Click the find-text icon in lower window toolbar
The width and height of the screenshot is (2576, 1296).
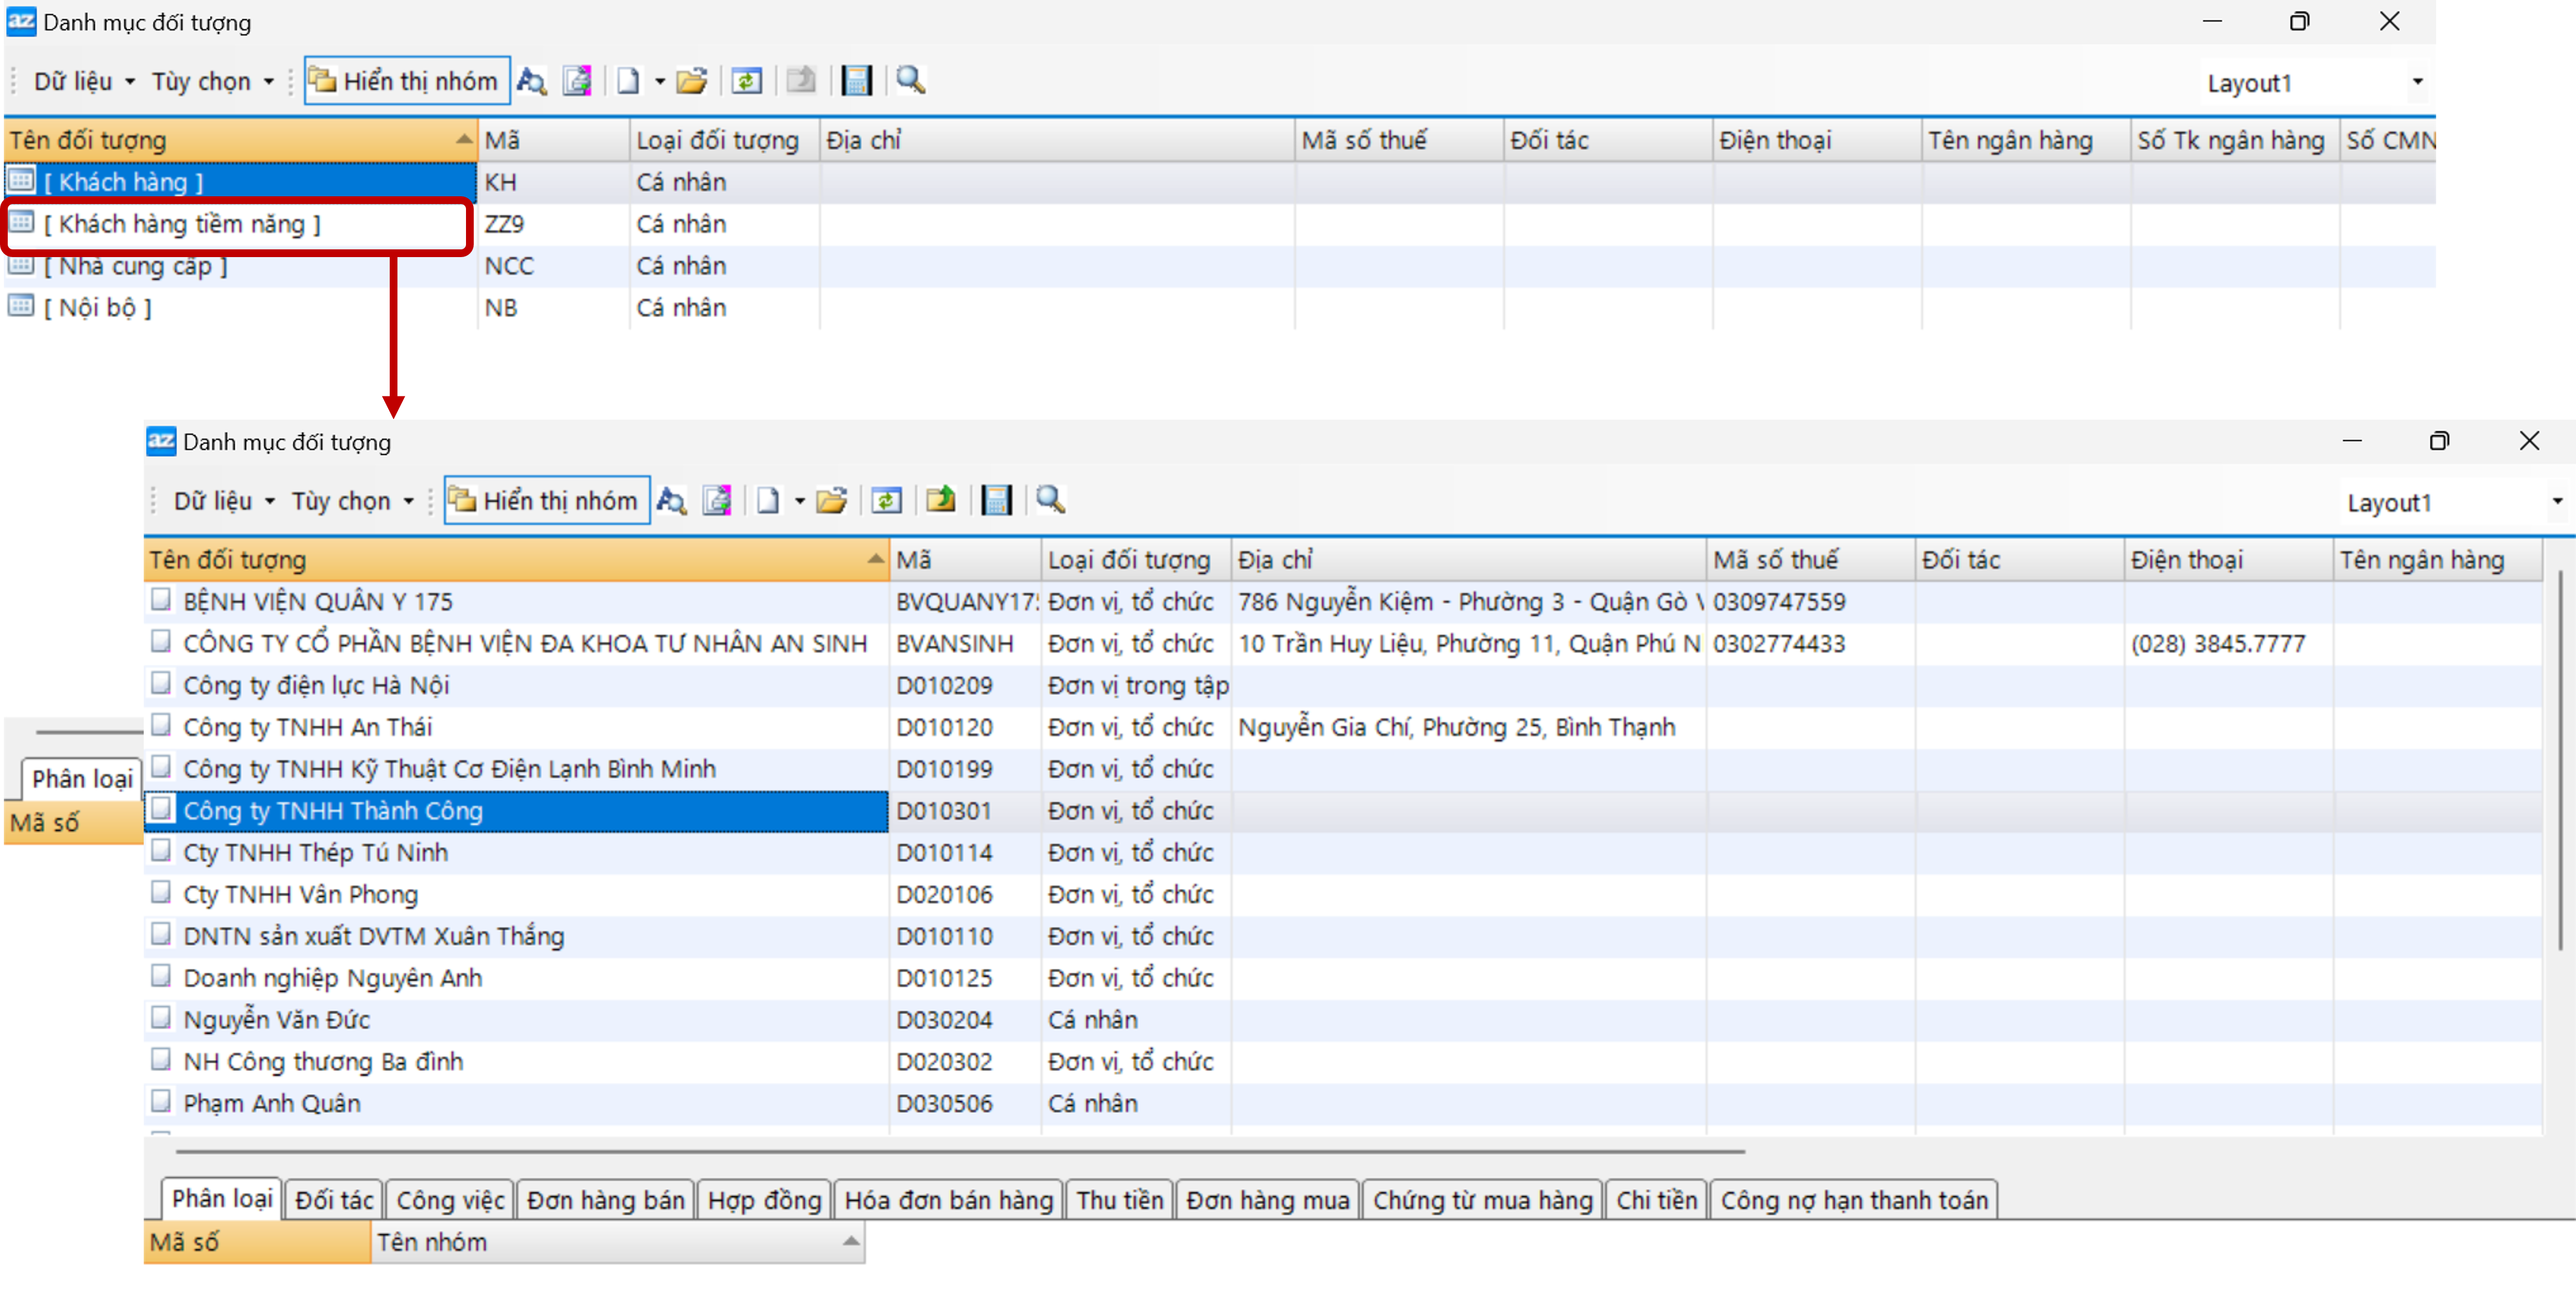[x=672, y=500]
